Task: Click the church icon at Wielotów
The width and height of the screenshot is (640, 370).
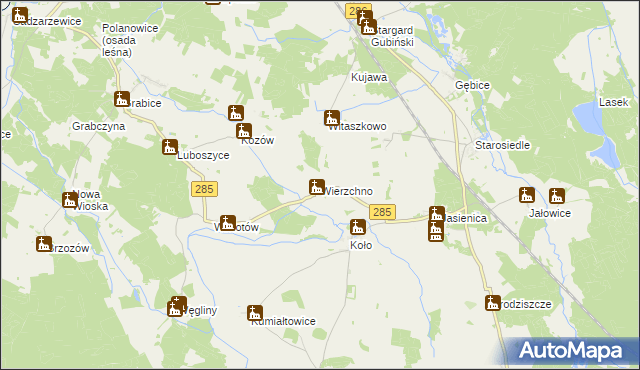Action: [228, 223]
